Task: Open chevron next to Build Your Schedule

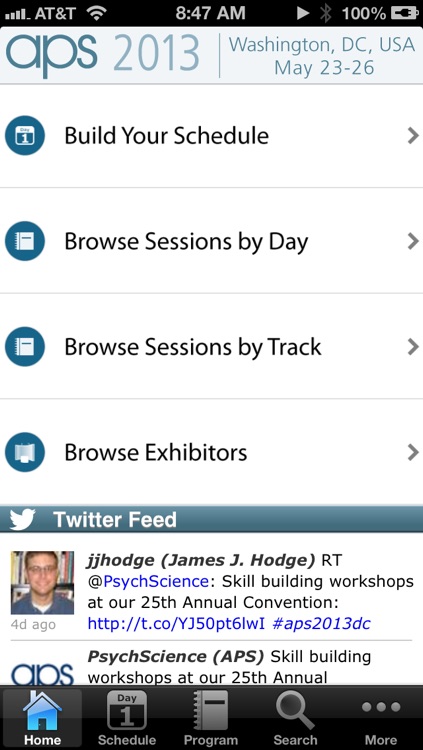Action: 413,136
